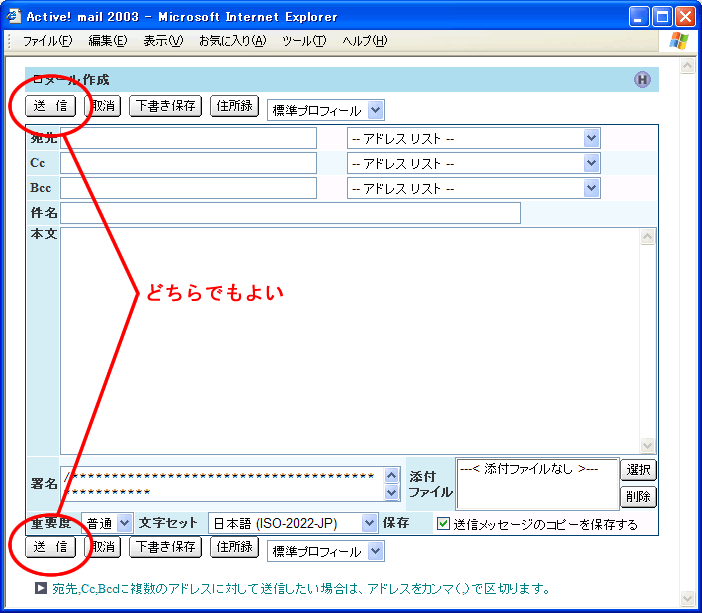
Task: Click the top 送信 send button
Action: [50, 106]
